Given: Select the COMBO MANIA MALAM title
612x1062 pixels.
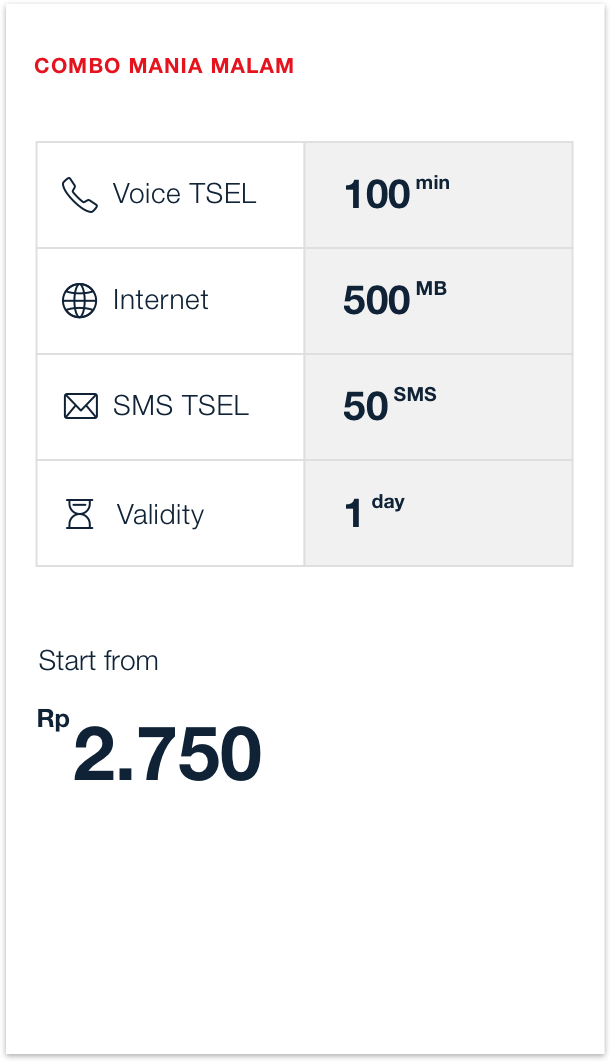Looking at the screenshot, I should click(x=164, y=67).
